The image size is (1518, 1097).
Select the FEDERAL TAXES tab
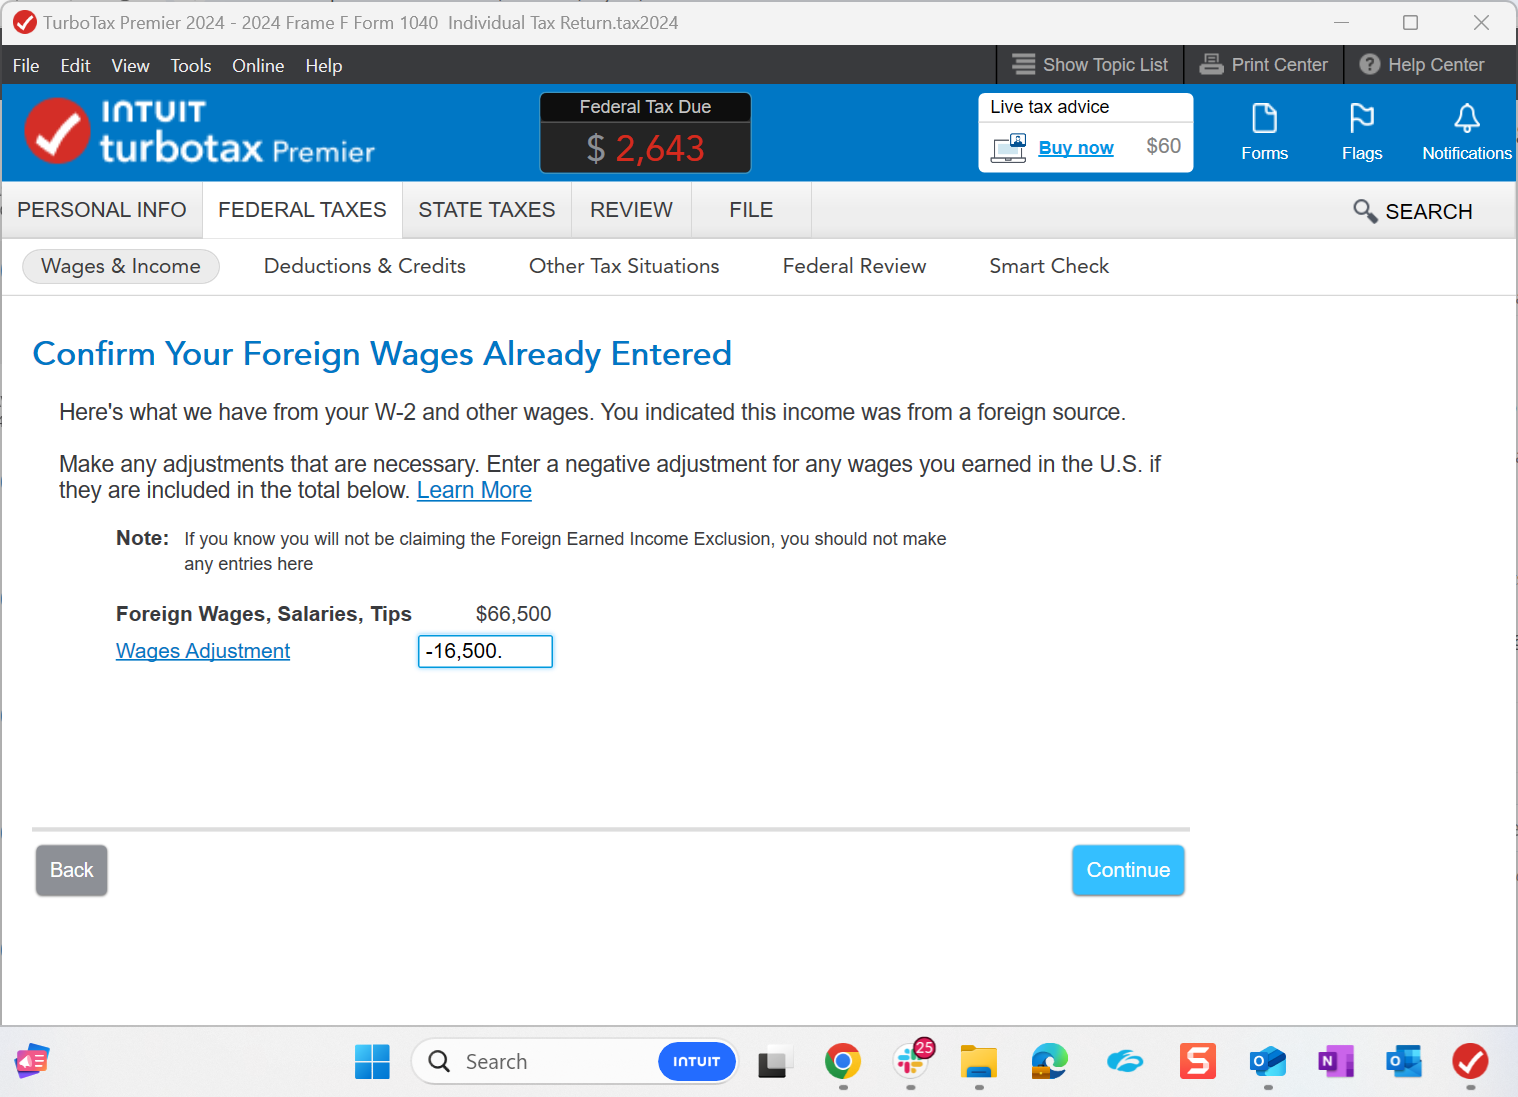point(302,210)
